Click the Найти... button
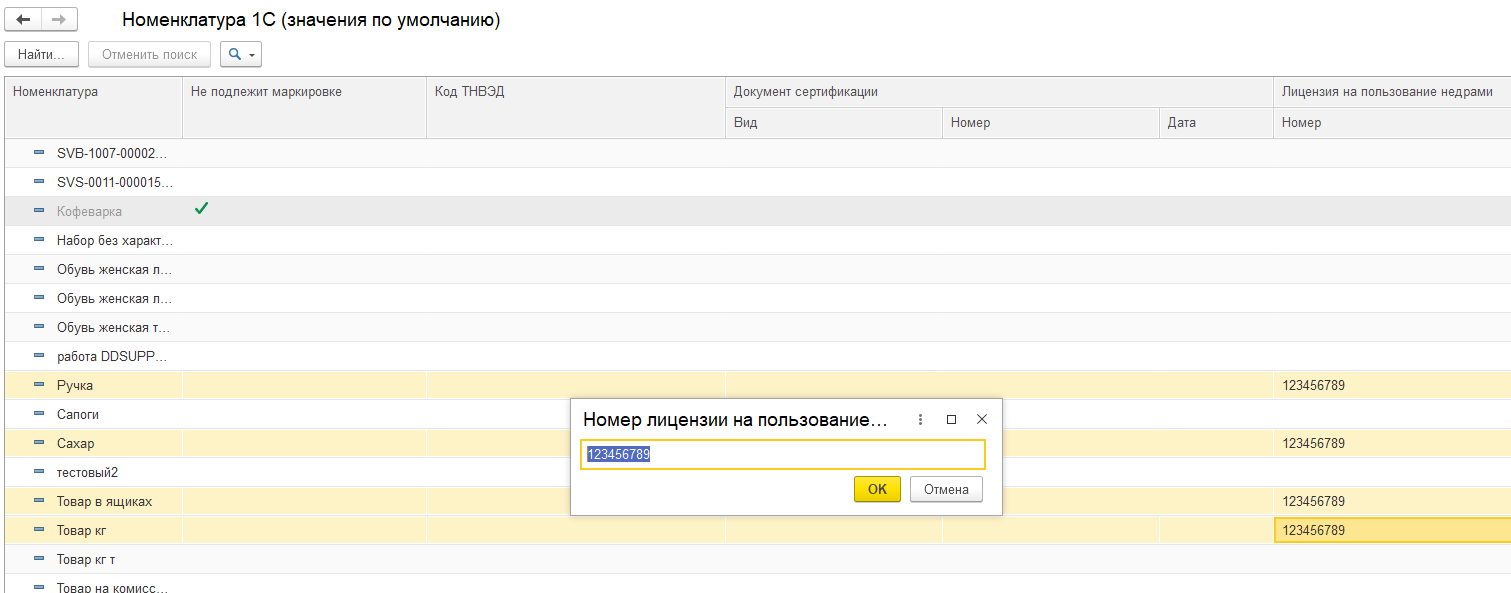Image resolution: width=1511 pixels, height=593 pixels. pos(41,54)
